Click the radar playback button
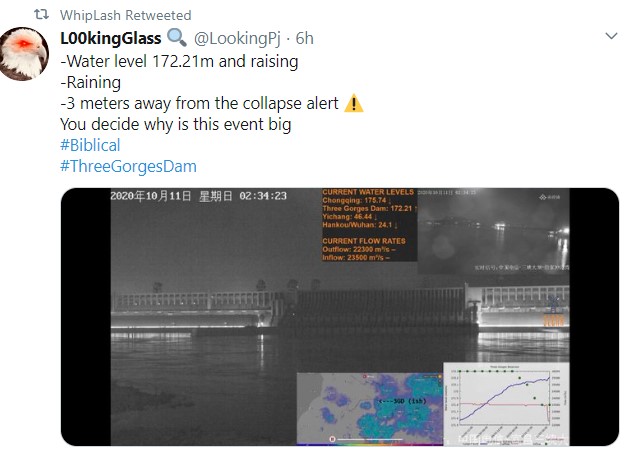 332,439
